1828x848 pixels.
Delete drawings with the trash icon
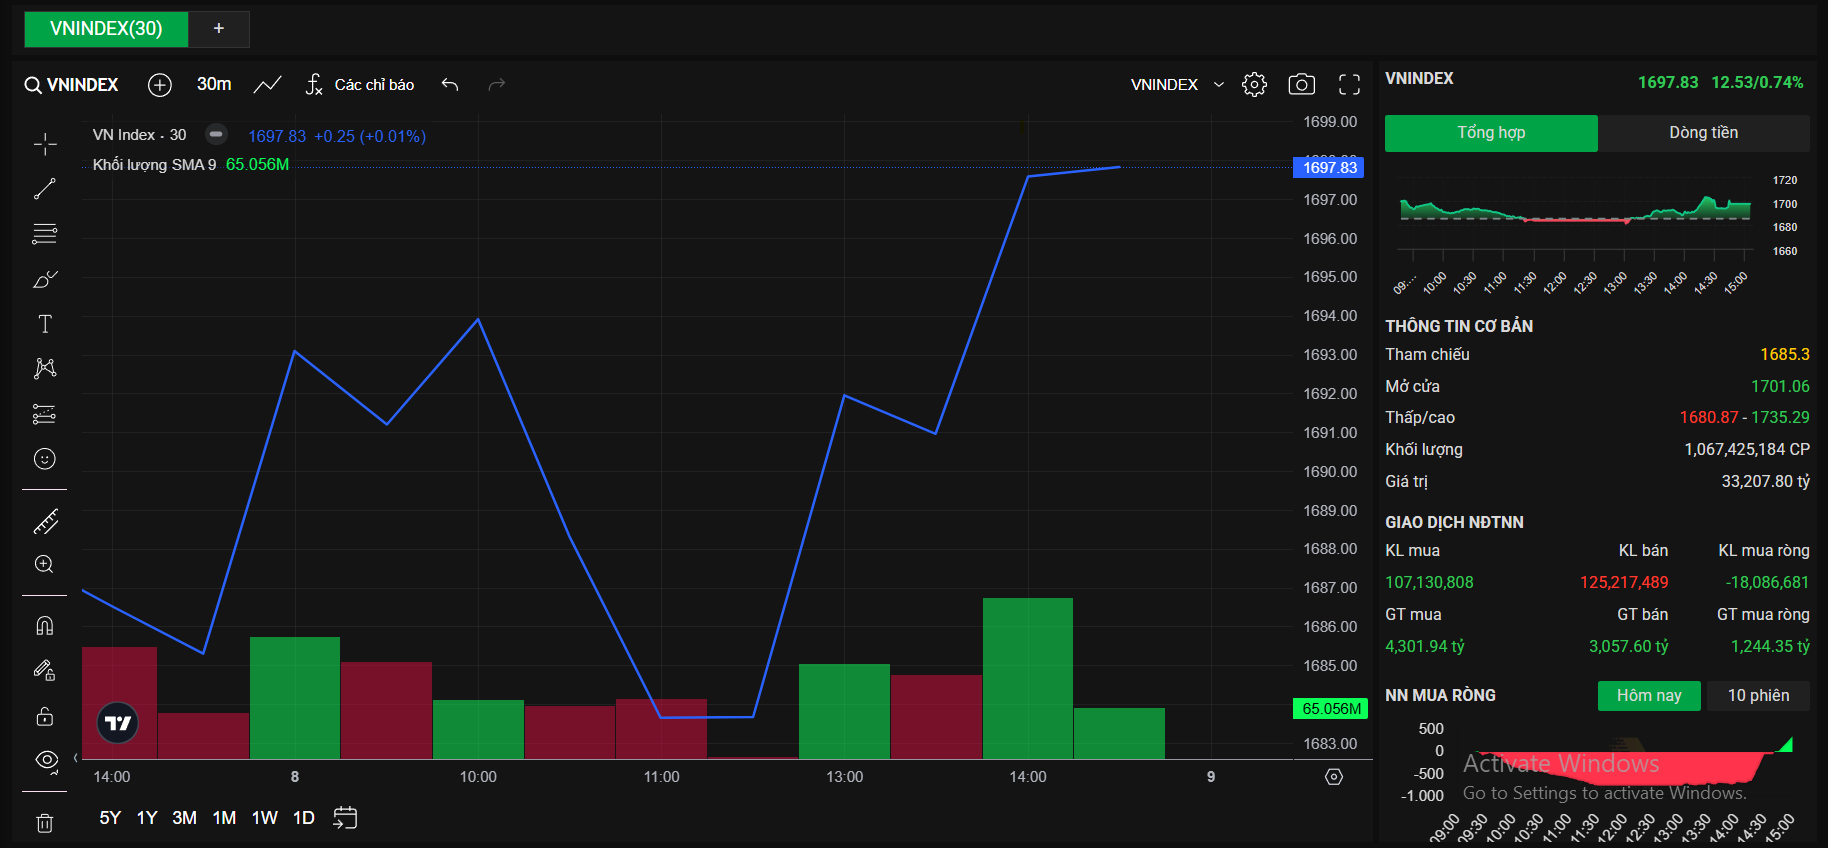coord(45,823)
